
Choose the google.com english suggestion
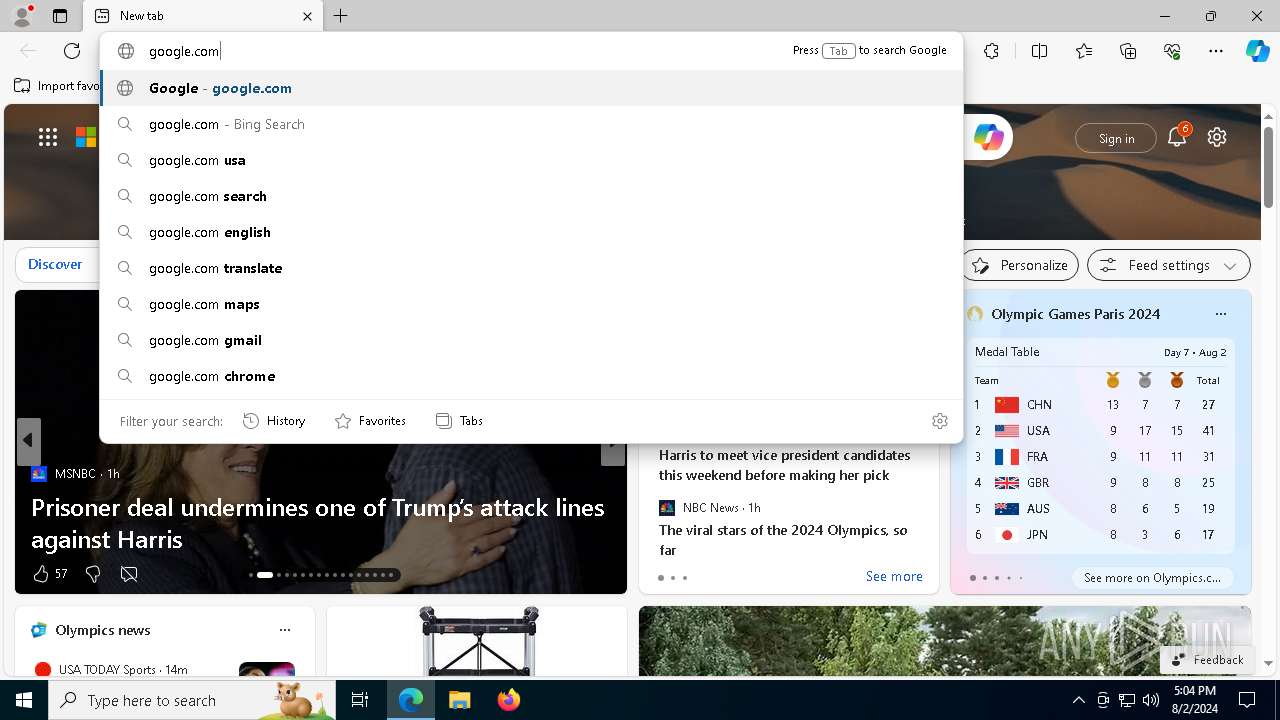tap(531, 232)
